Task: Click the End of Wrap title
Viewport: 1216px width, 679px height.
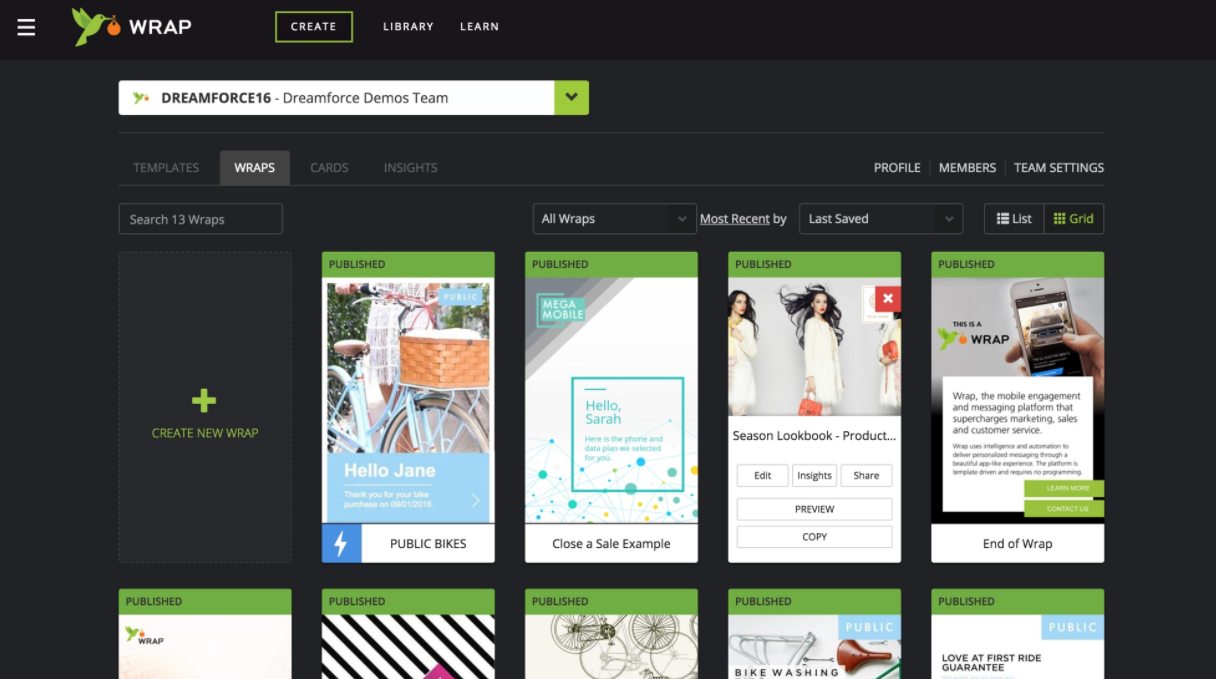Action: point(1018,544)
